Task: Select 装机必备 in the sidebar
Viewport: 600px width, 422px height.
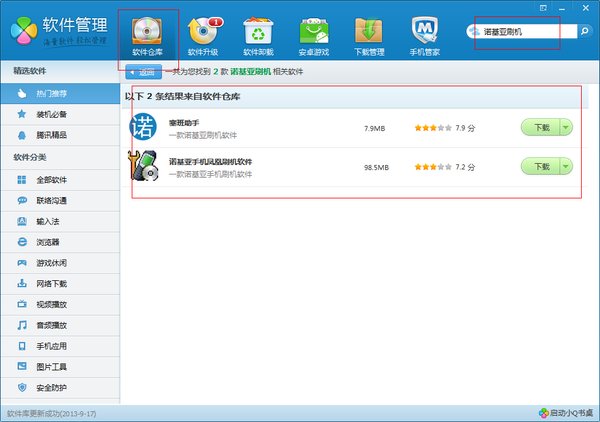Action: point(51,114)
